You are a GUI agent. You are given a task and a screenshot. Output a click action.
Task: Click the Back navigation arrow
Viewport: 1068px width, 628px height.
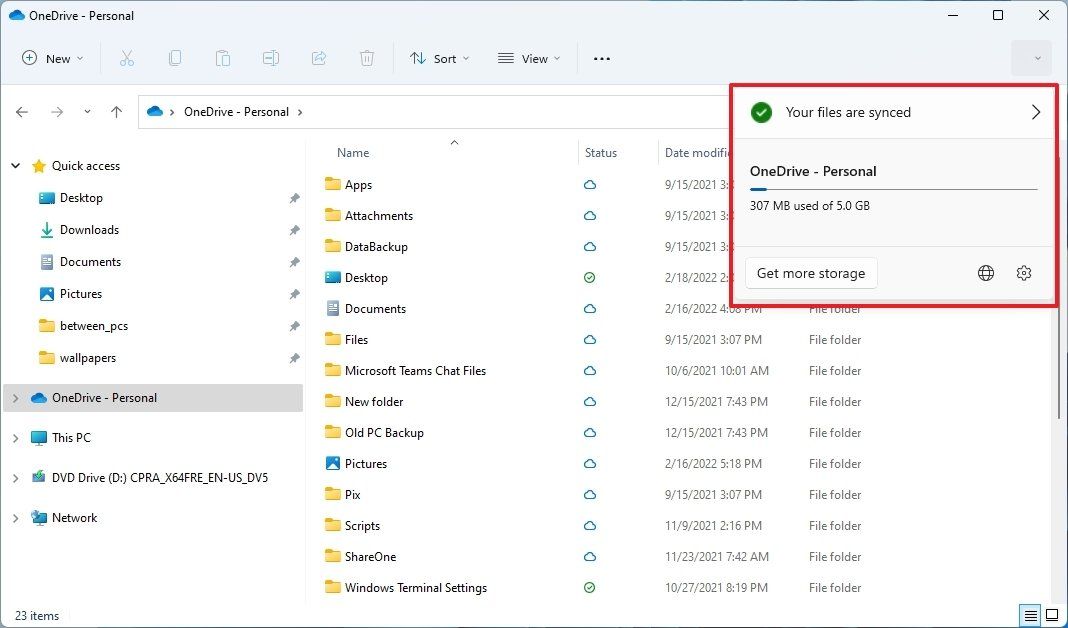coord(22,112)
